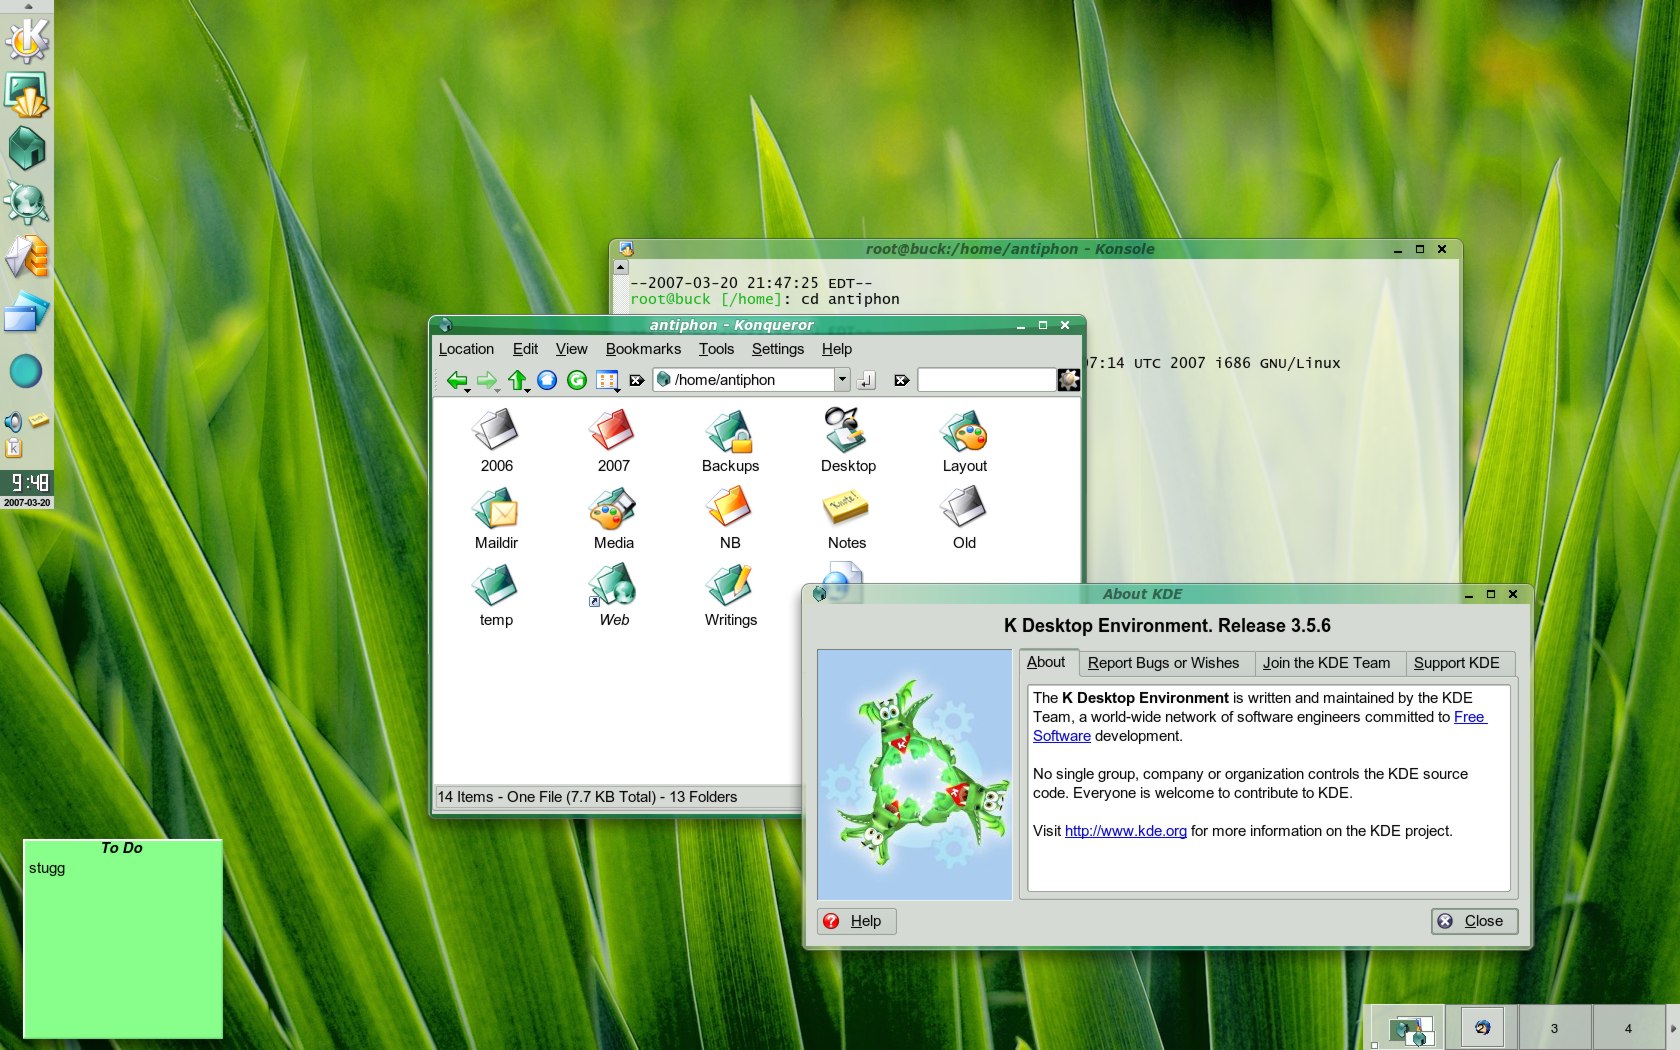1680x1050 pixels.
Task: Launch Konqueror web browser from panel
Action: [x=27, y=203]
